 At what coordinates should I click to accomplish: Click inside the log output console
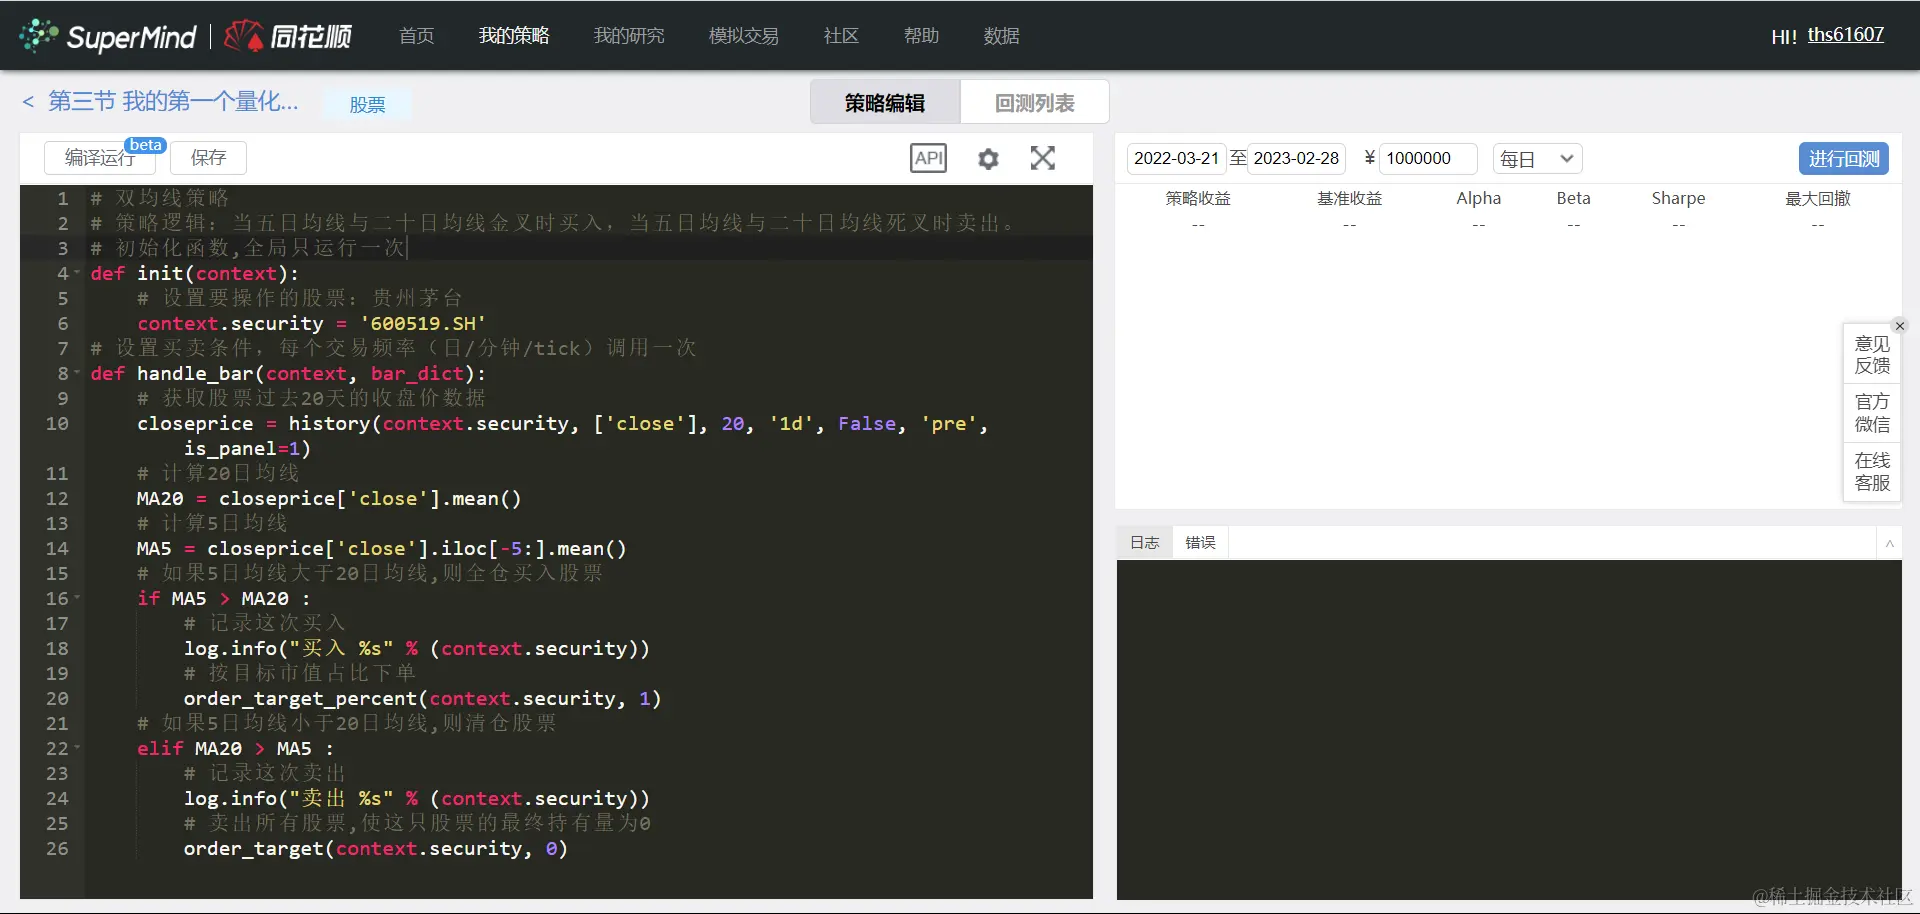(x=1508, y=730)
